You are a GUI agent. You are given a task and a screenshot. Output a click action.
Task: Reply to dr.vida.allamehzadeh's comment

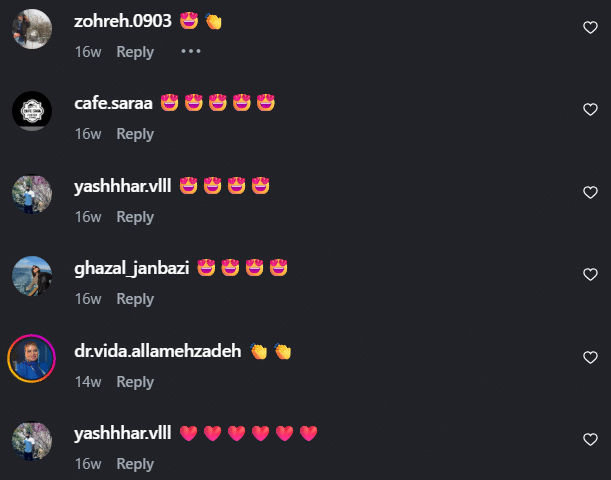coord(135,382)
